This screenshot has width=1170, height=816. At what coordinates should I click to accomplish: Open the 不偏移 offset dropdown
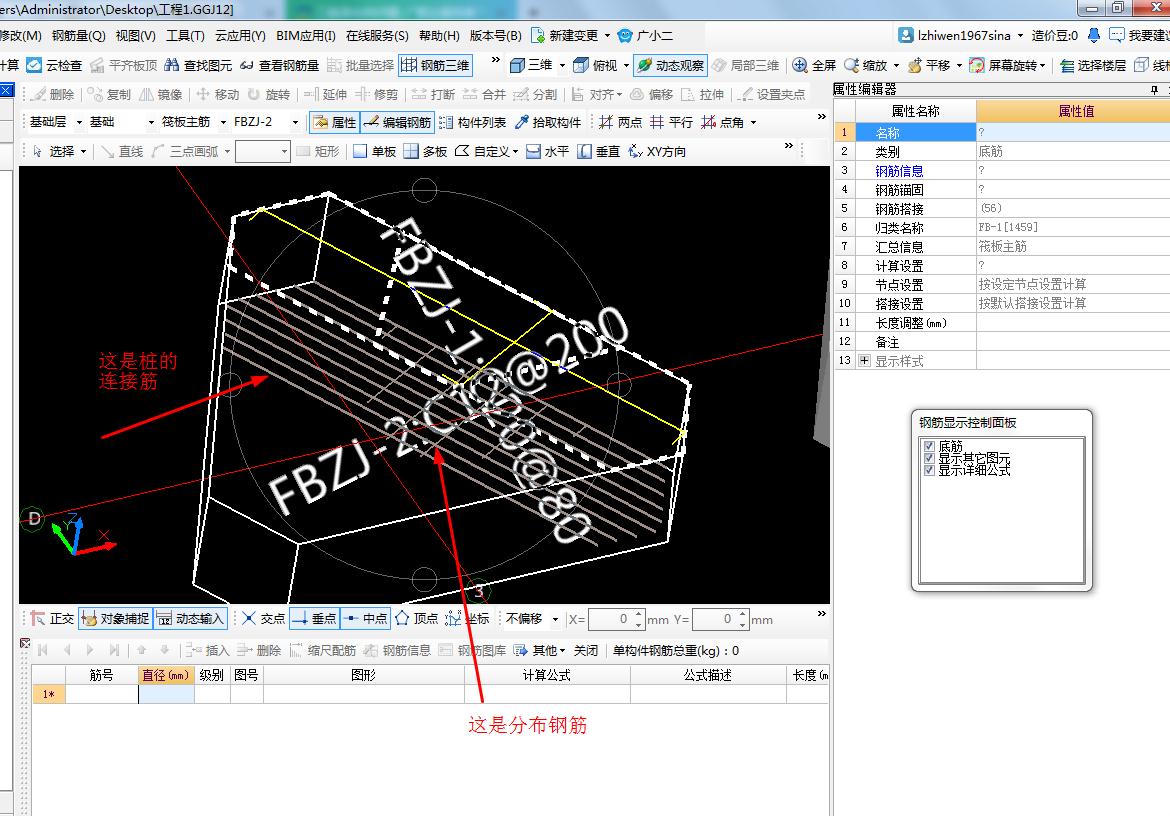555,619
